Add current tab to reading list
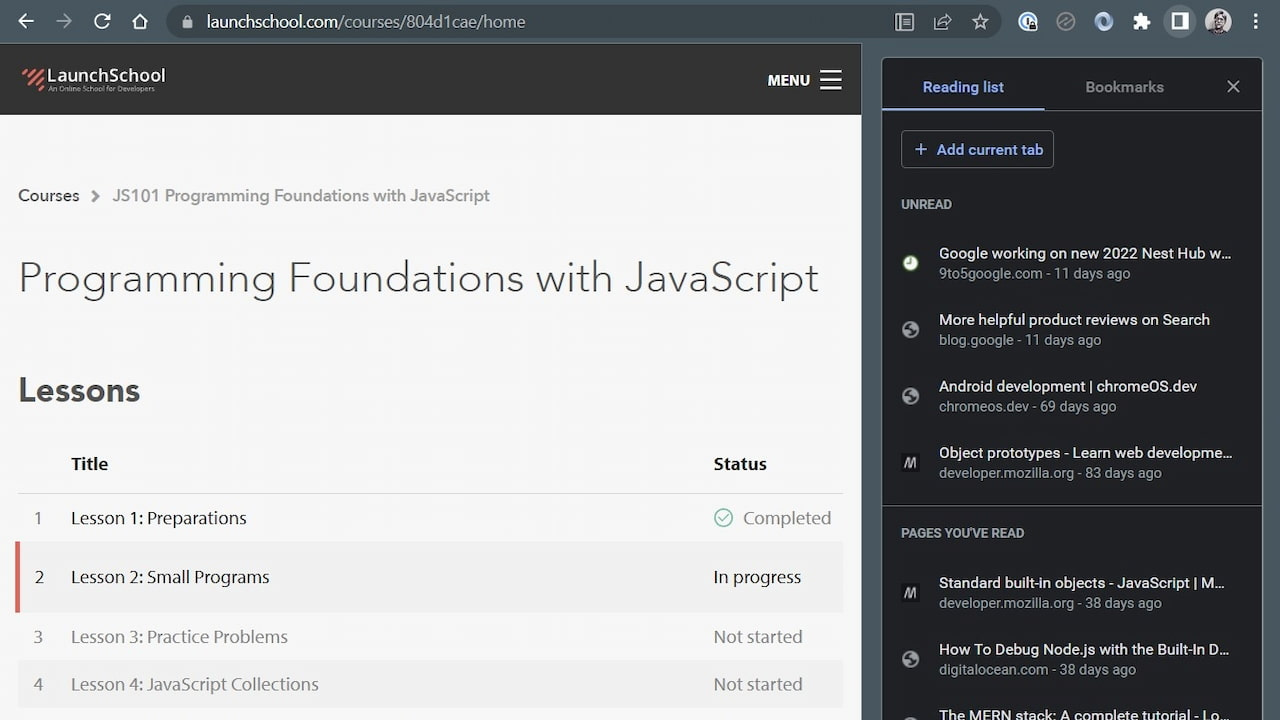Screen dimensions: 1280x720 (x=977, y=149)
